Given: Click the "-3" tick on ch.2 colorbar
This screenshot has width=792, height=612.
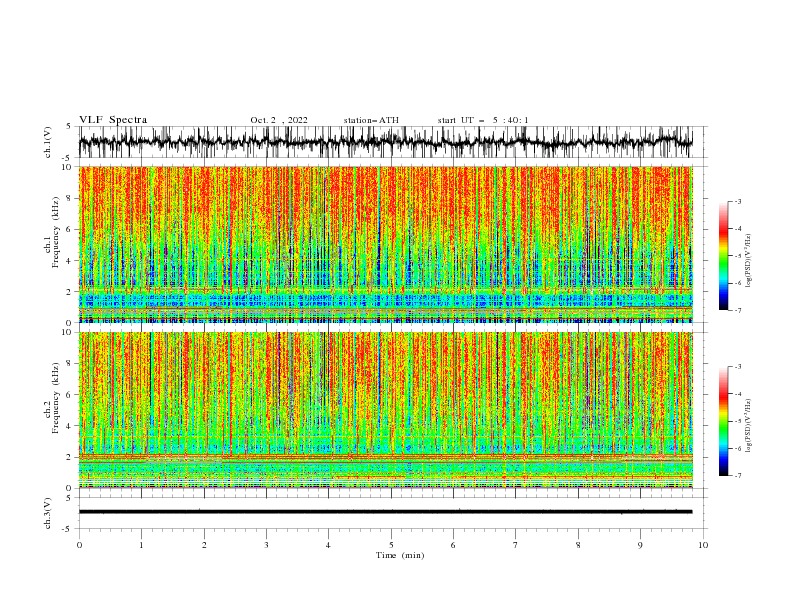Looking at the screenshot, I should click(x=738, y=367).
